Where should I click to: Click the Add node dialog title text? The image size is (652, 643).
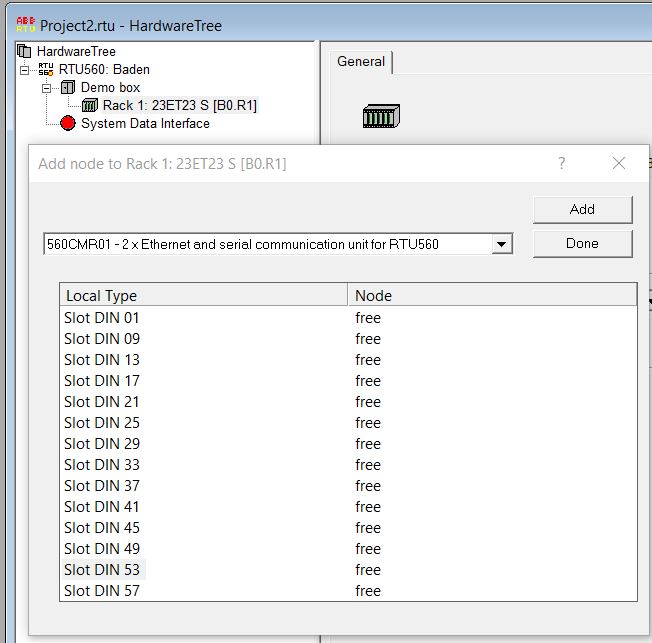(x=162, y=163)
